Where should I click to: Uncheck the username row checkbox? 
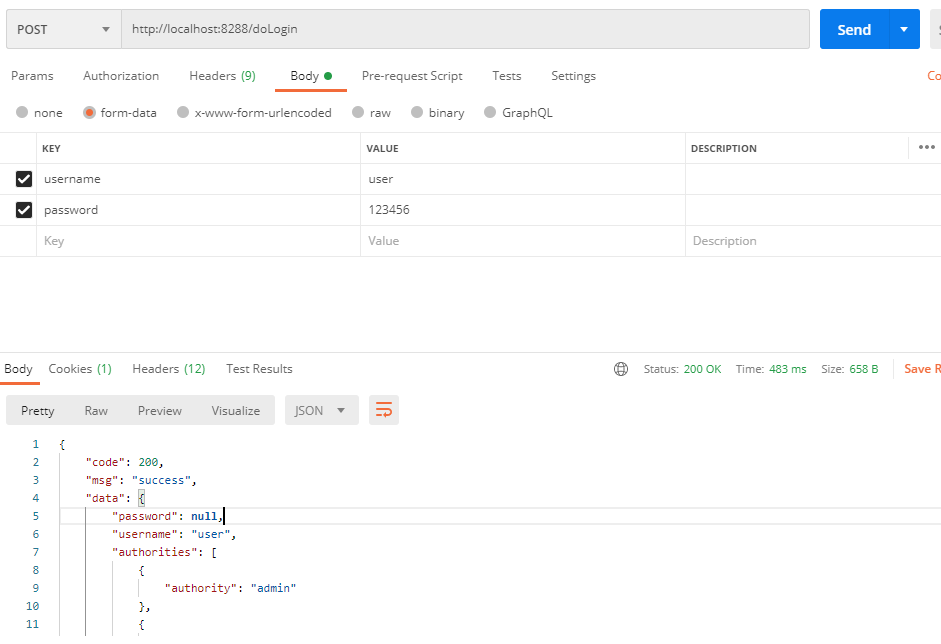(x=24, y=179)
